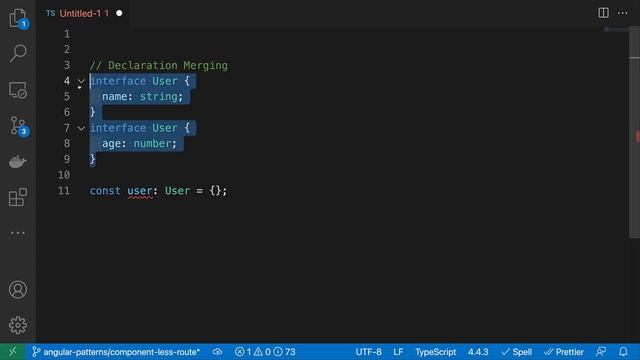Click line number 11 in gutter
Screen dimensions: 640x360
(x=64, y=191)
